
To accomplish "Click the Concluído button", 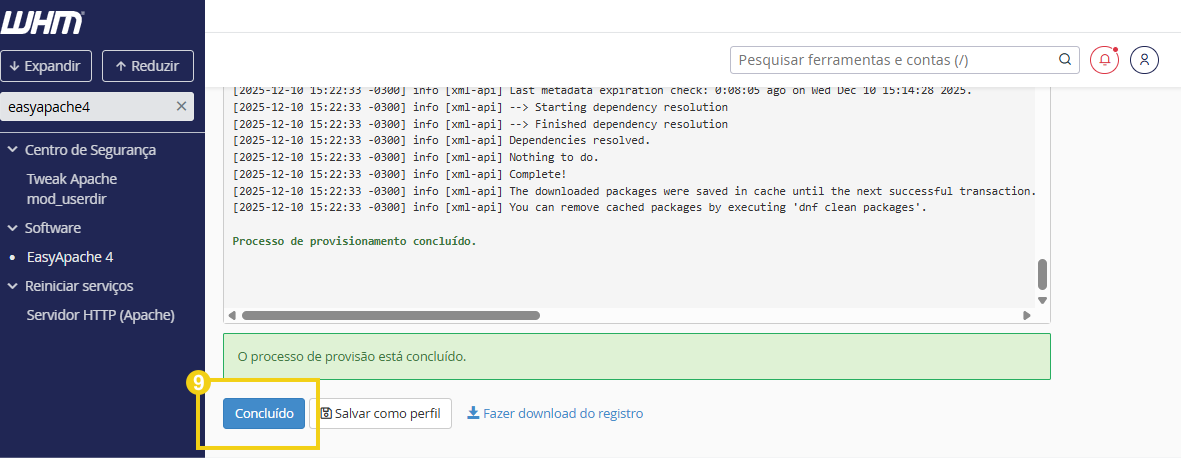I will [264, 413].
